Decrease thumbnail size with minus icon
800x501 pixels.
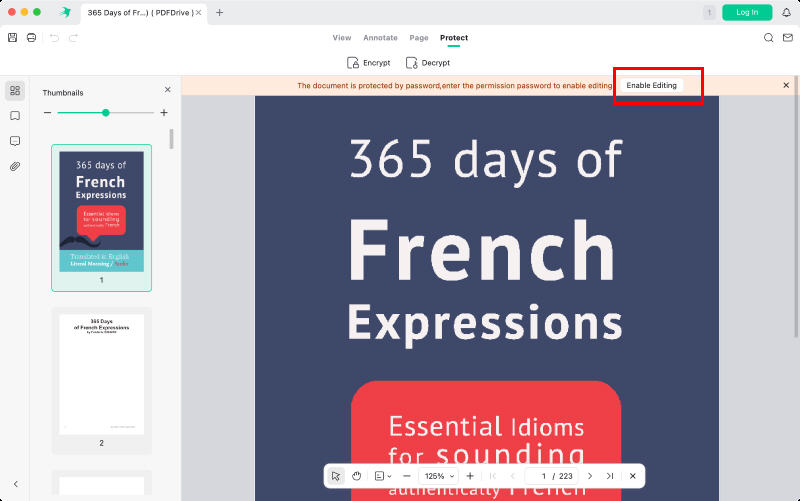[47, 113]
